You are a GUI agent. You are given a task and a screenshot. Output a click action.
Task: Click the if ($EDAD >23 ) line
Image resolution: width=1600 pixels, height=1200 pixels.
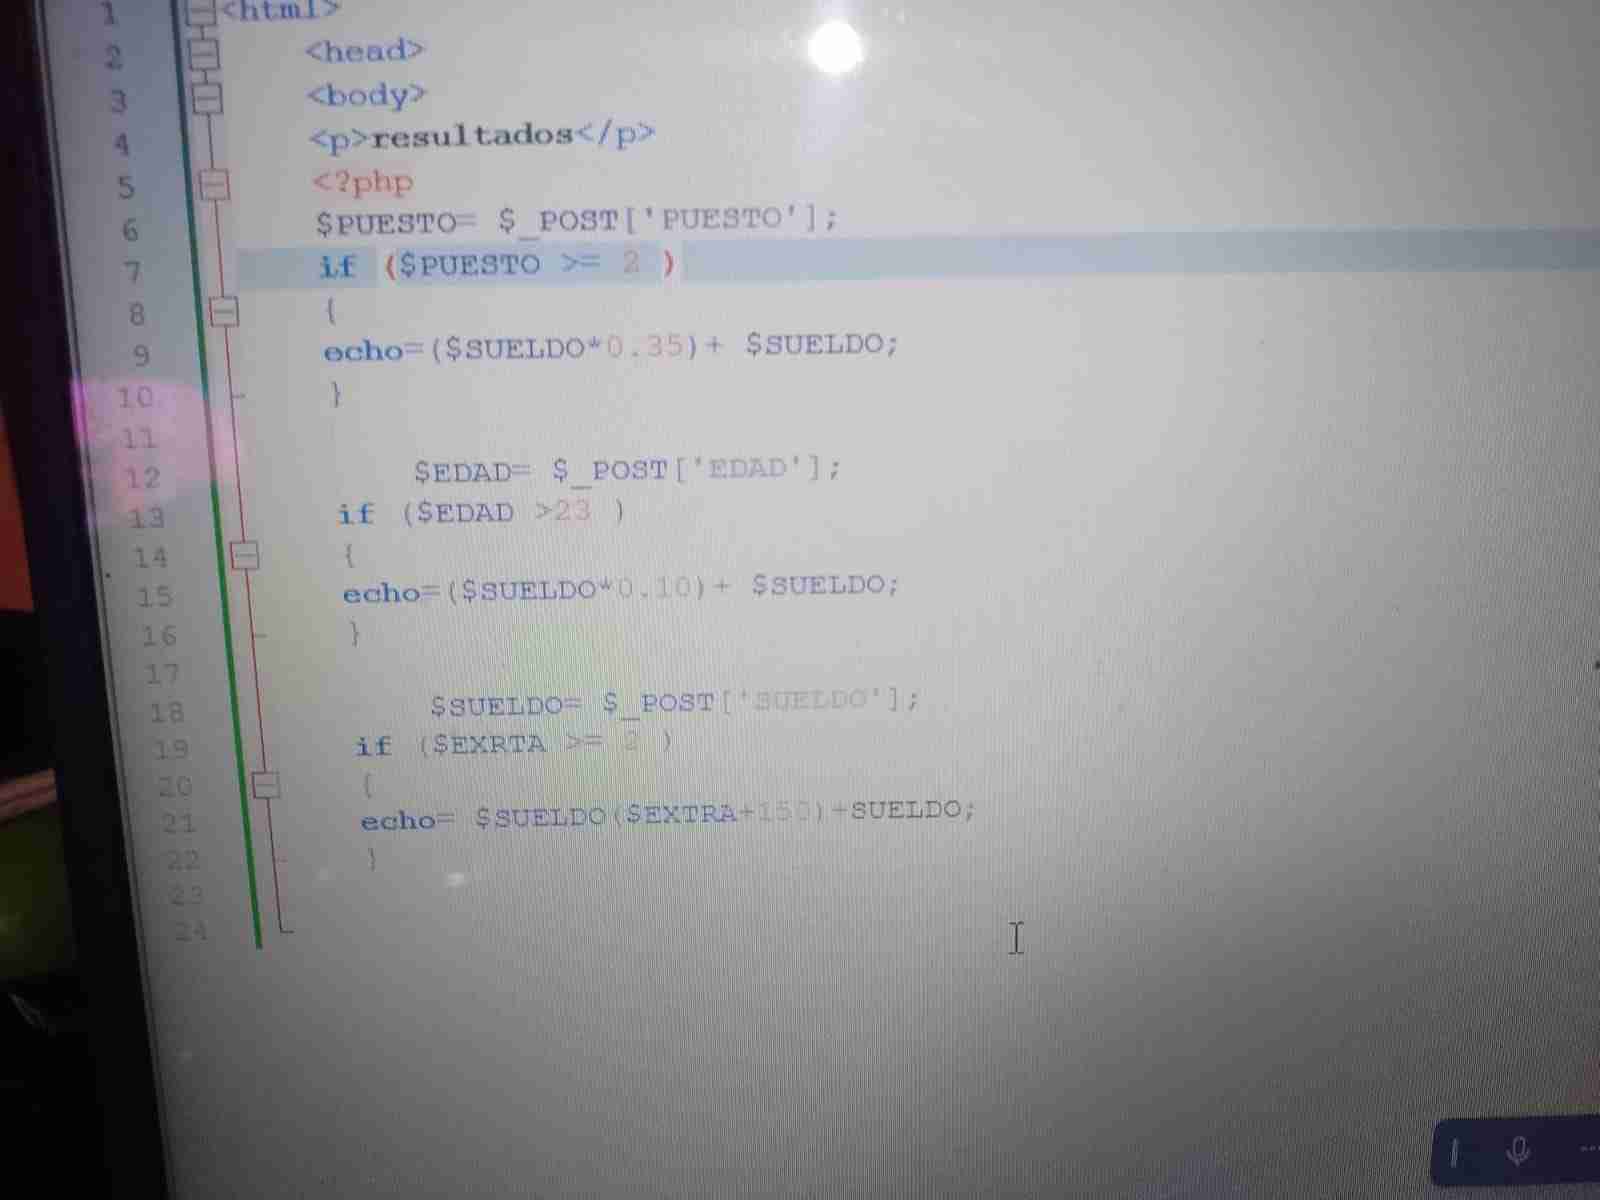point(481,514)
